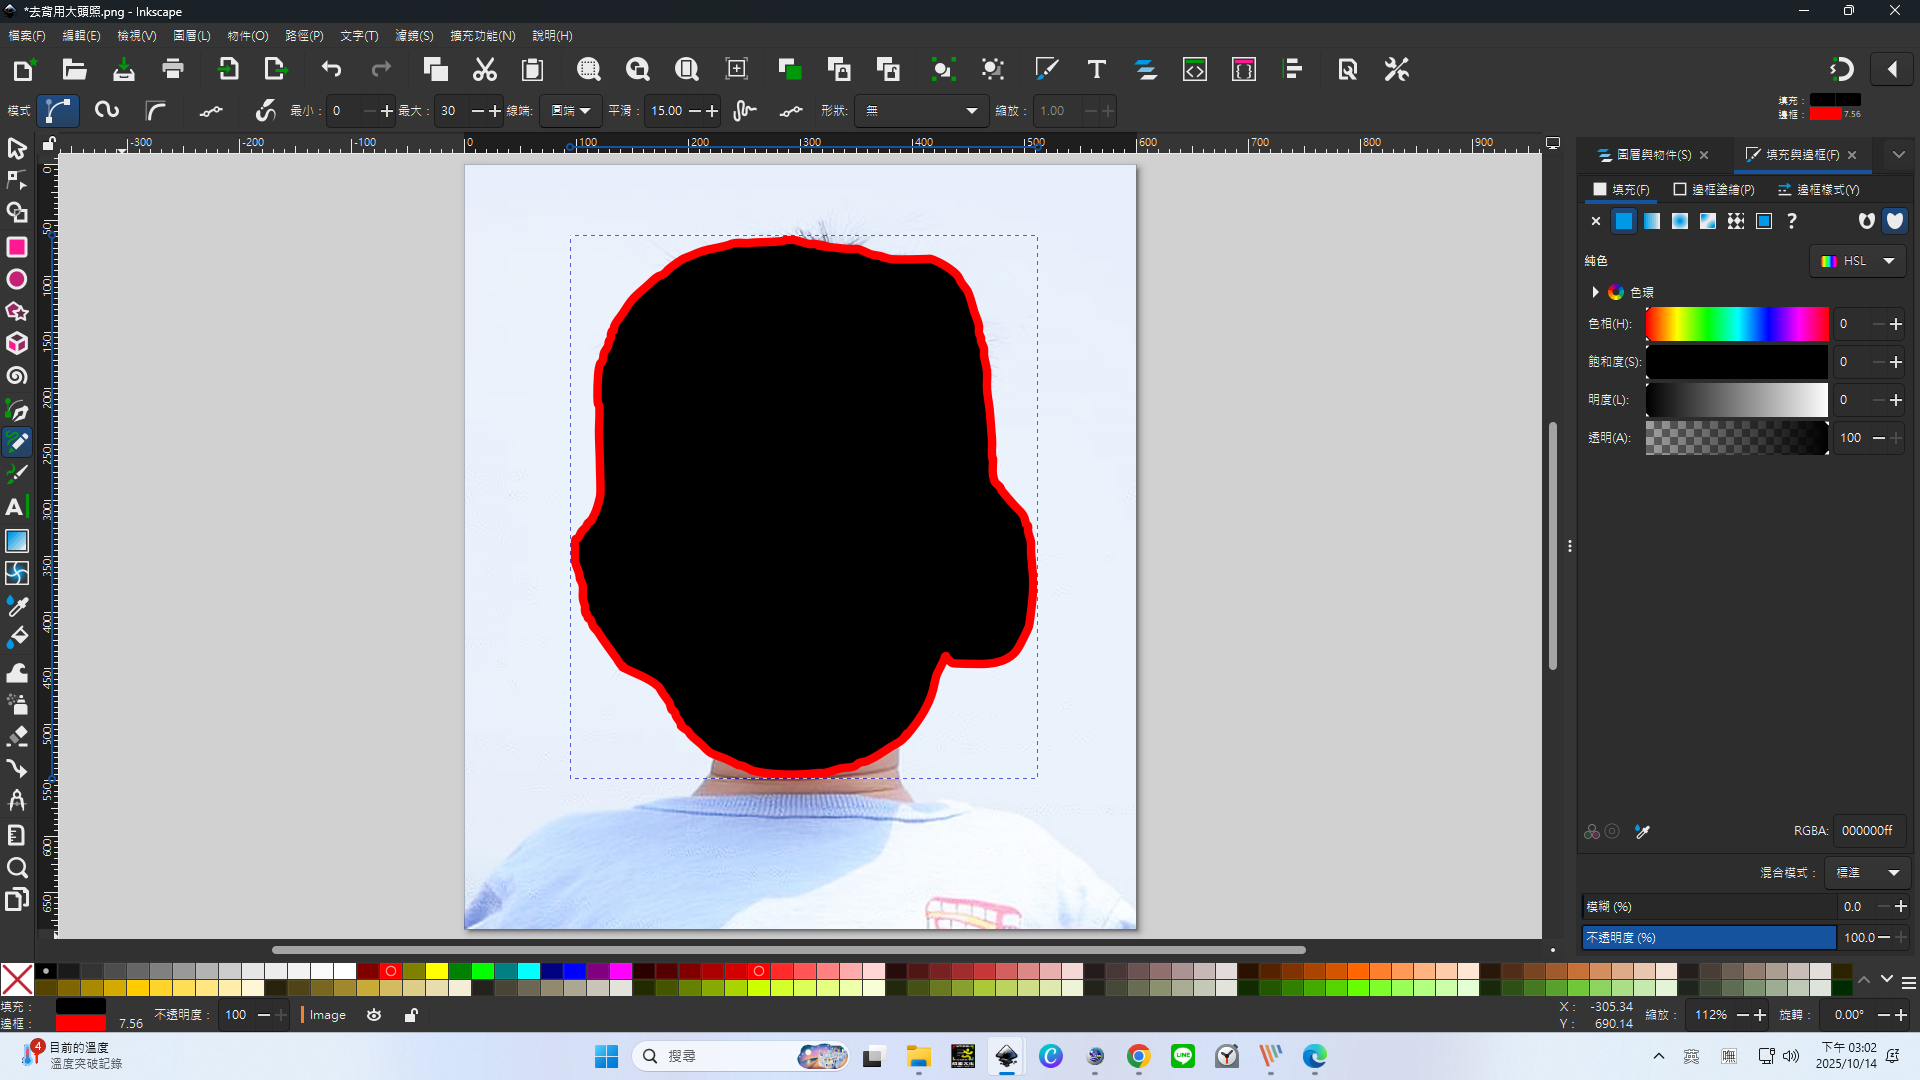The width and height of the screenshot is (1920, 1080).
Task: Select the Node editing tool
Action: 17,181
